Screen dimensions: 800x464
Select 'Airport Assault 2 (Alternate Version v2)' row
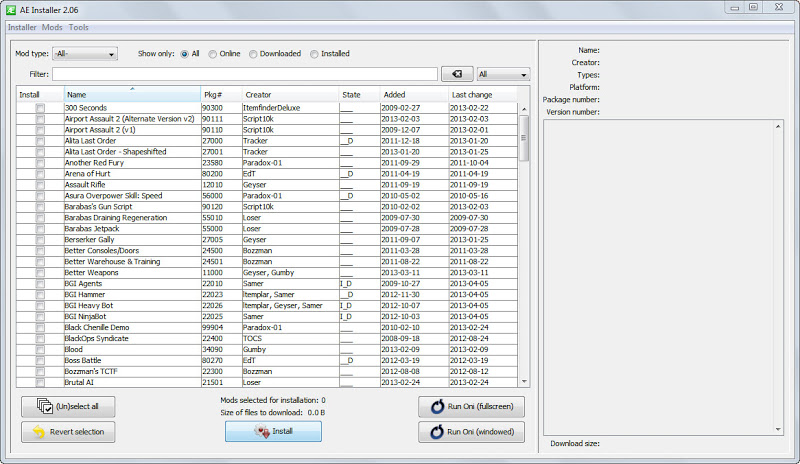(x=267, y=119)
